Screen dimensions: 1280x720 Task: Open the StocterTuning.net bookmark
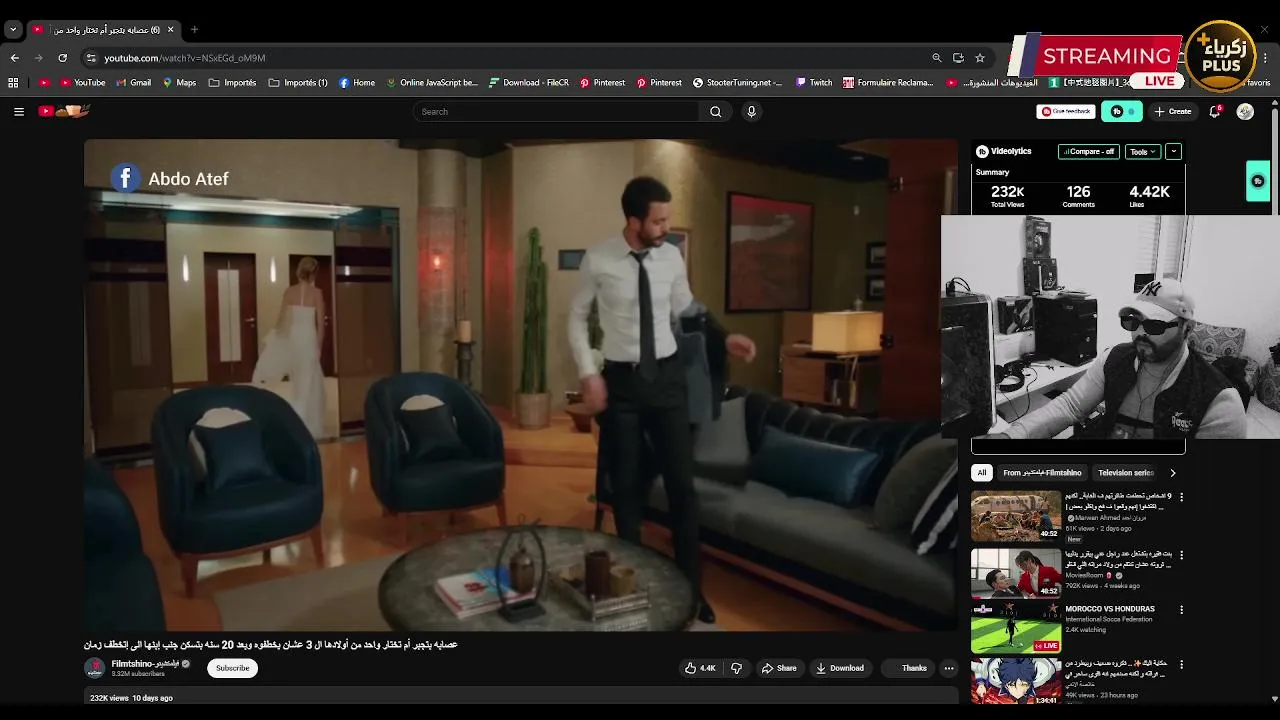pyautogui.click(x=738, y=83)
